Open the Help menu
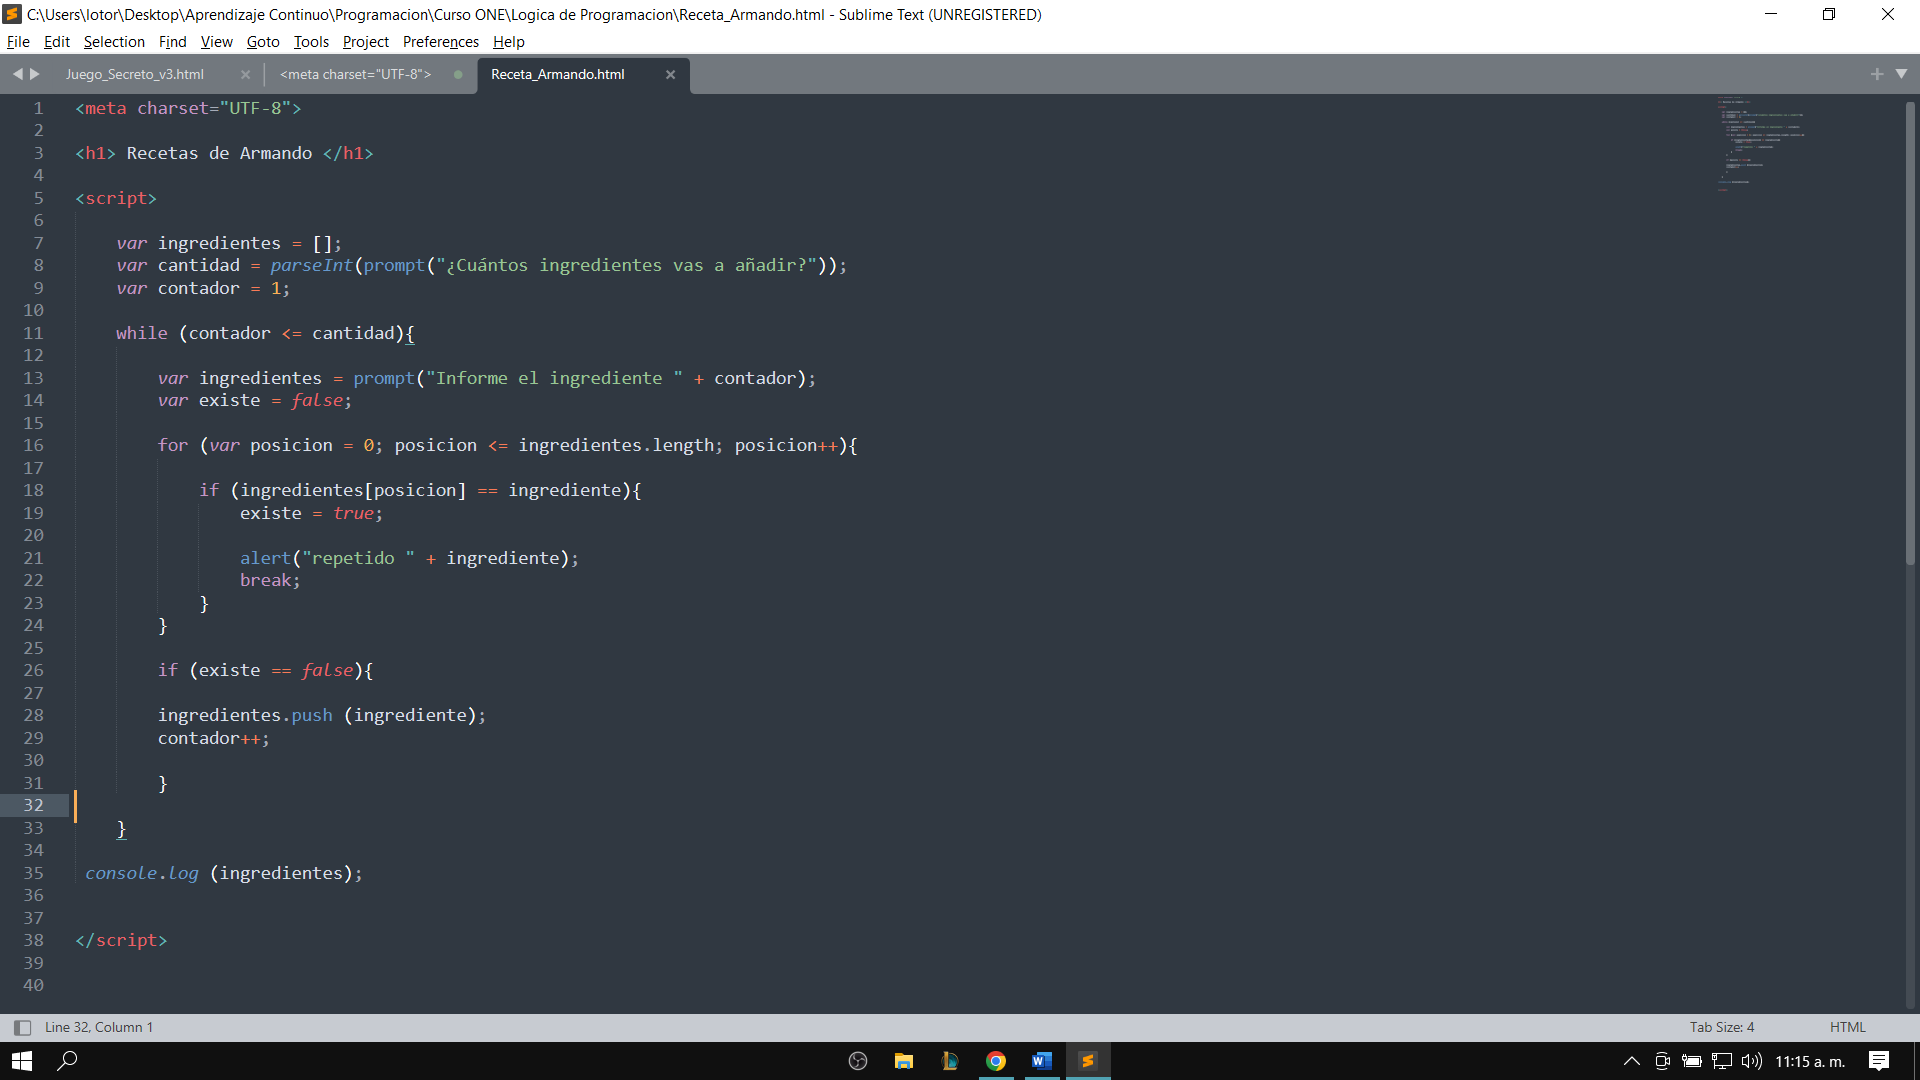This screenshot has width=1920, height=1080. pos(508,42)
